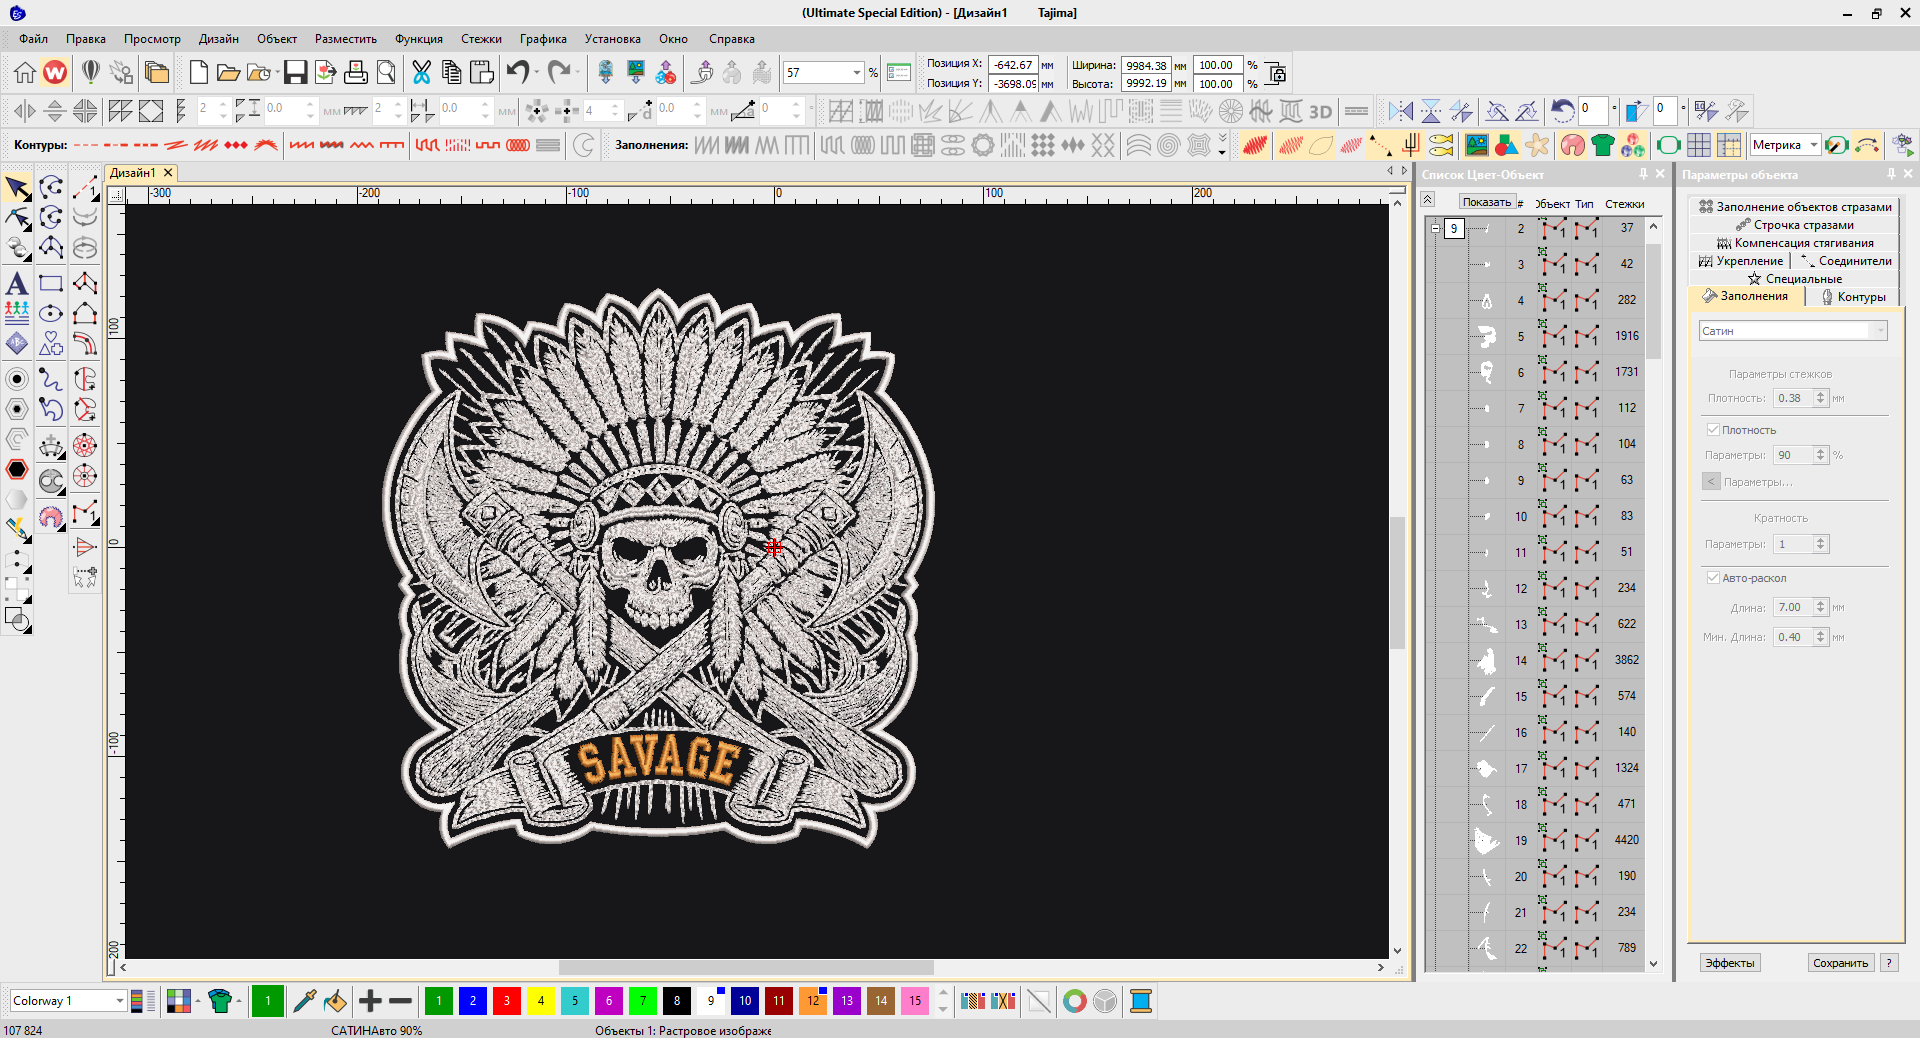The width and height of the screenshot is (1920, 1038).
Task: Click the Эффекты button
Action: (x=1730, y=963)
